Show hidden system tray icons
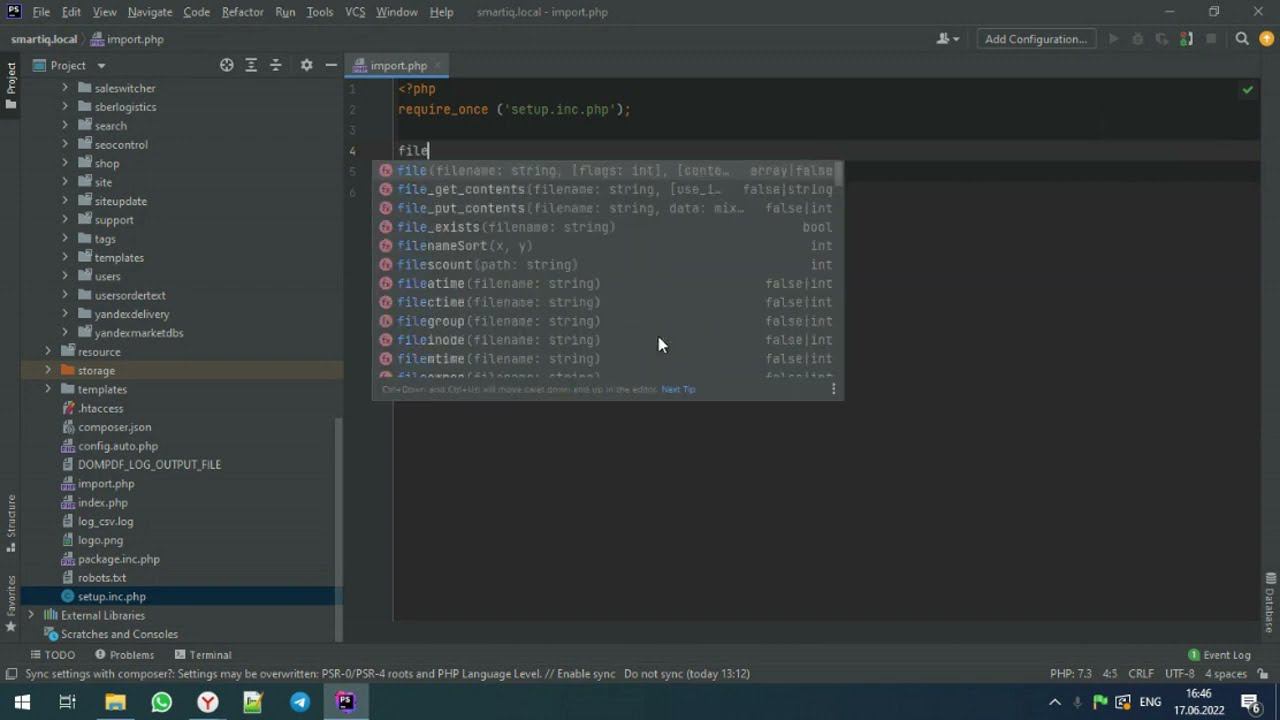1280x720 pixels. point(1054,702)
